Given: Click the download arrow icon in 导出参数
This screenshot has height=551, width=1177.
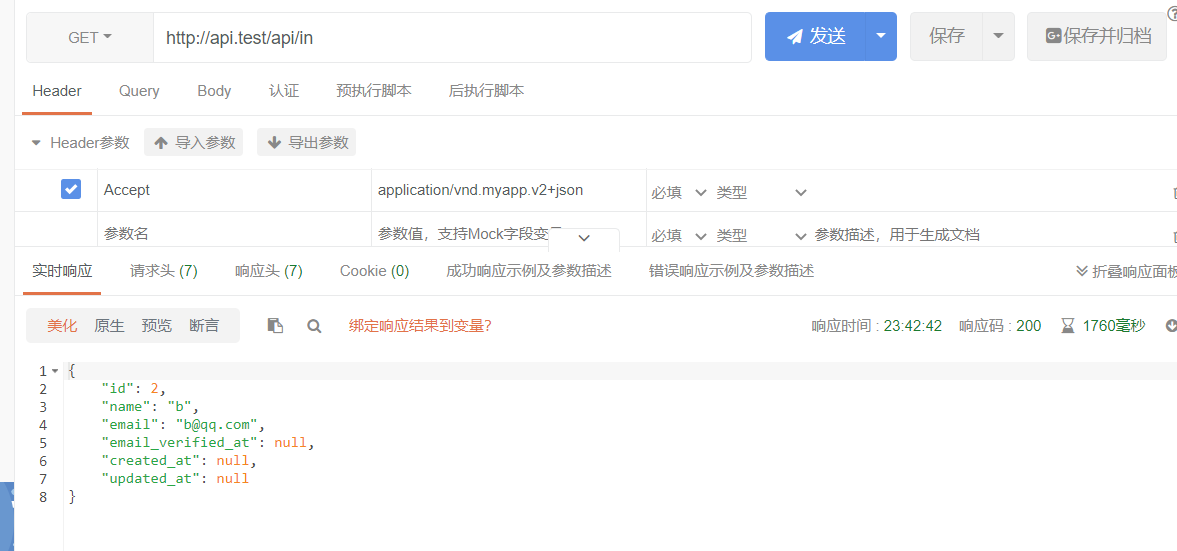Looking at the screenshot, I should pyautogui.click(x=275, y=142).
